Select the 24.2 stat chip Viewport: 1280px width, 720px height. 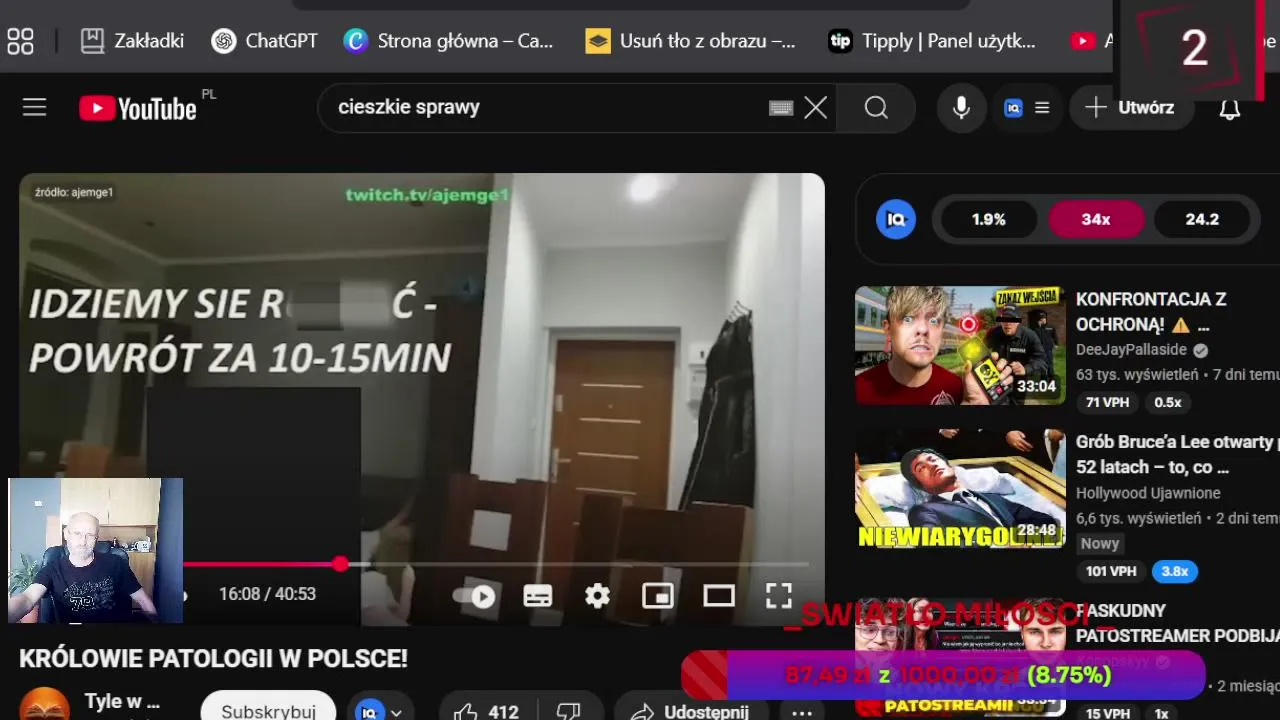[x=1202, y=219]
